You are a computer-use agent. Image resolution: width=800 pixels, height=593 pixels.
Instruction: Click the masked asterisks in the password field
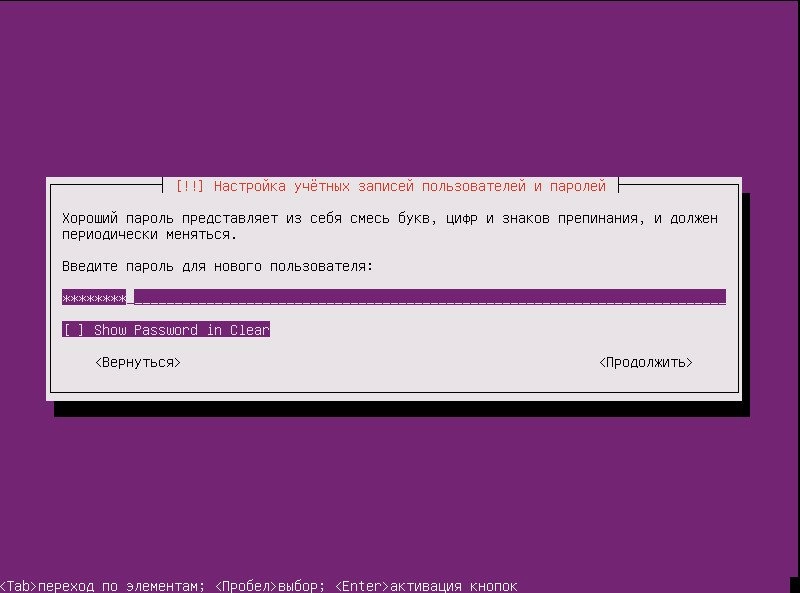point(93,297)
